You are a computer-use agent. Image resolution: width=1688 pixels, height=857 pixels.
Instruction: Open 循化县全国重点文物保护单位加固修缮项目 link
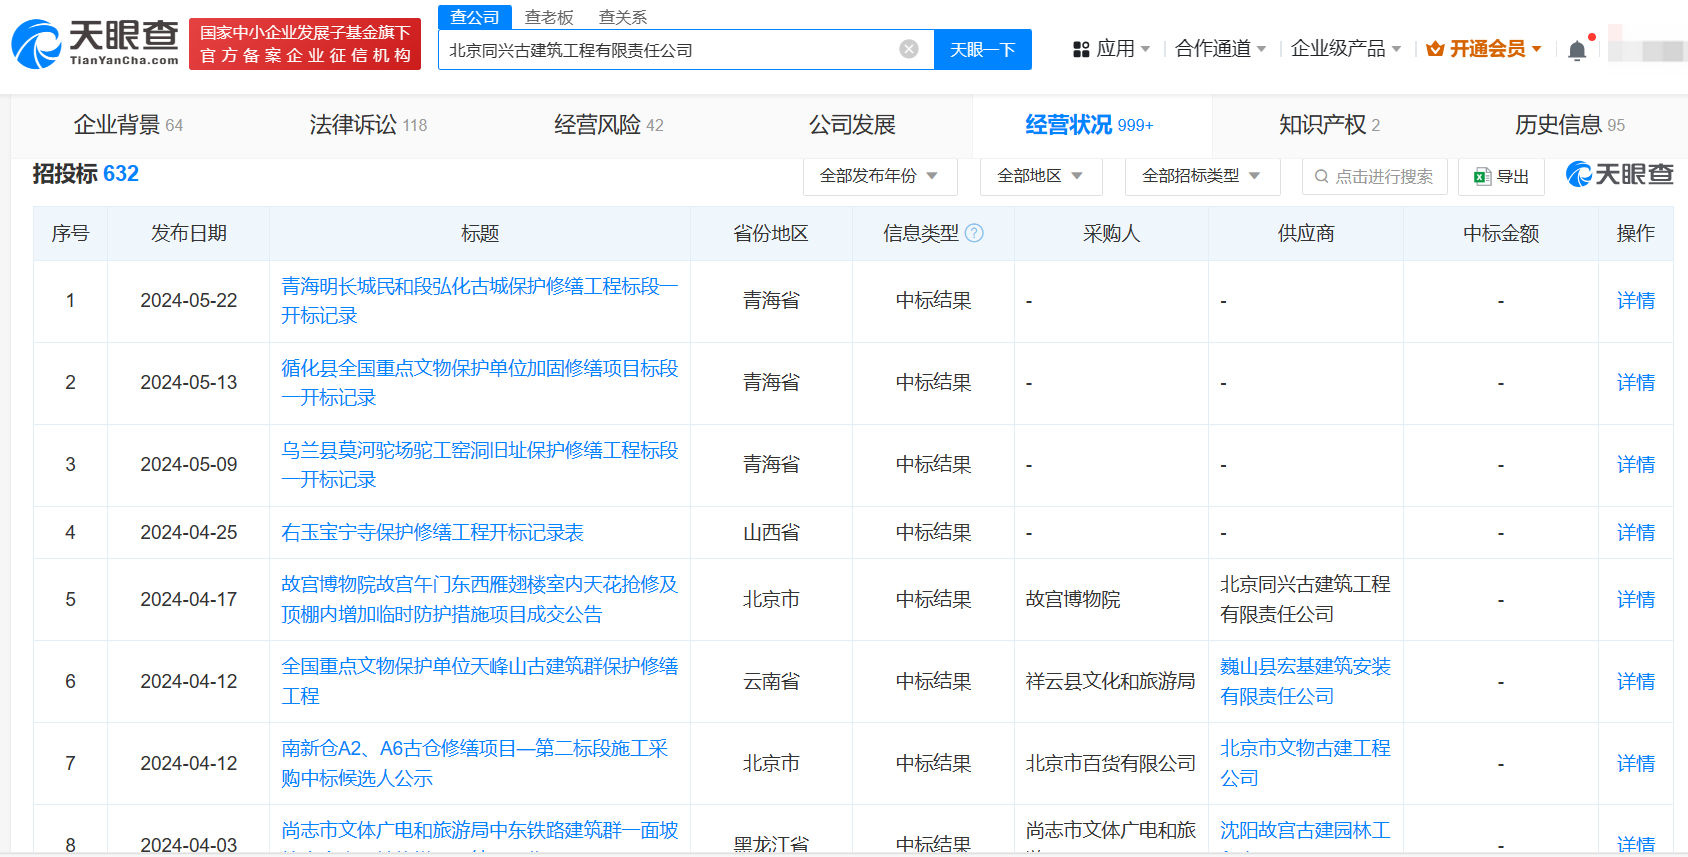[x=480, y=383]
